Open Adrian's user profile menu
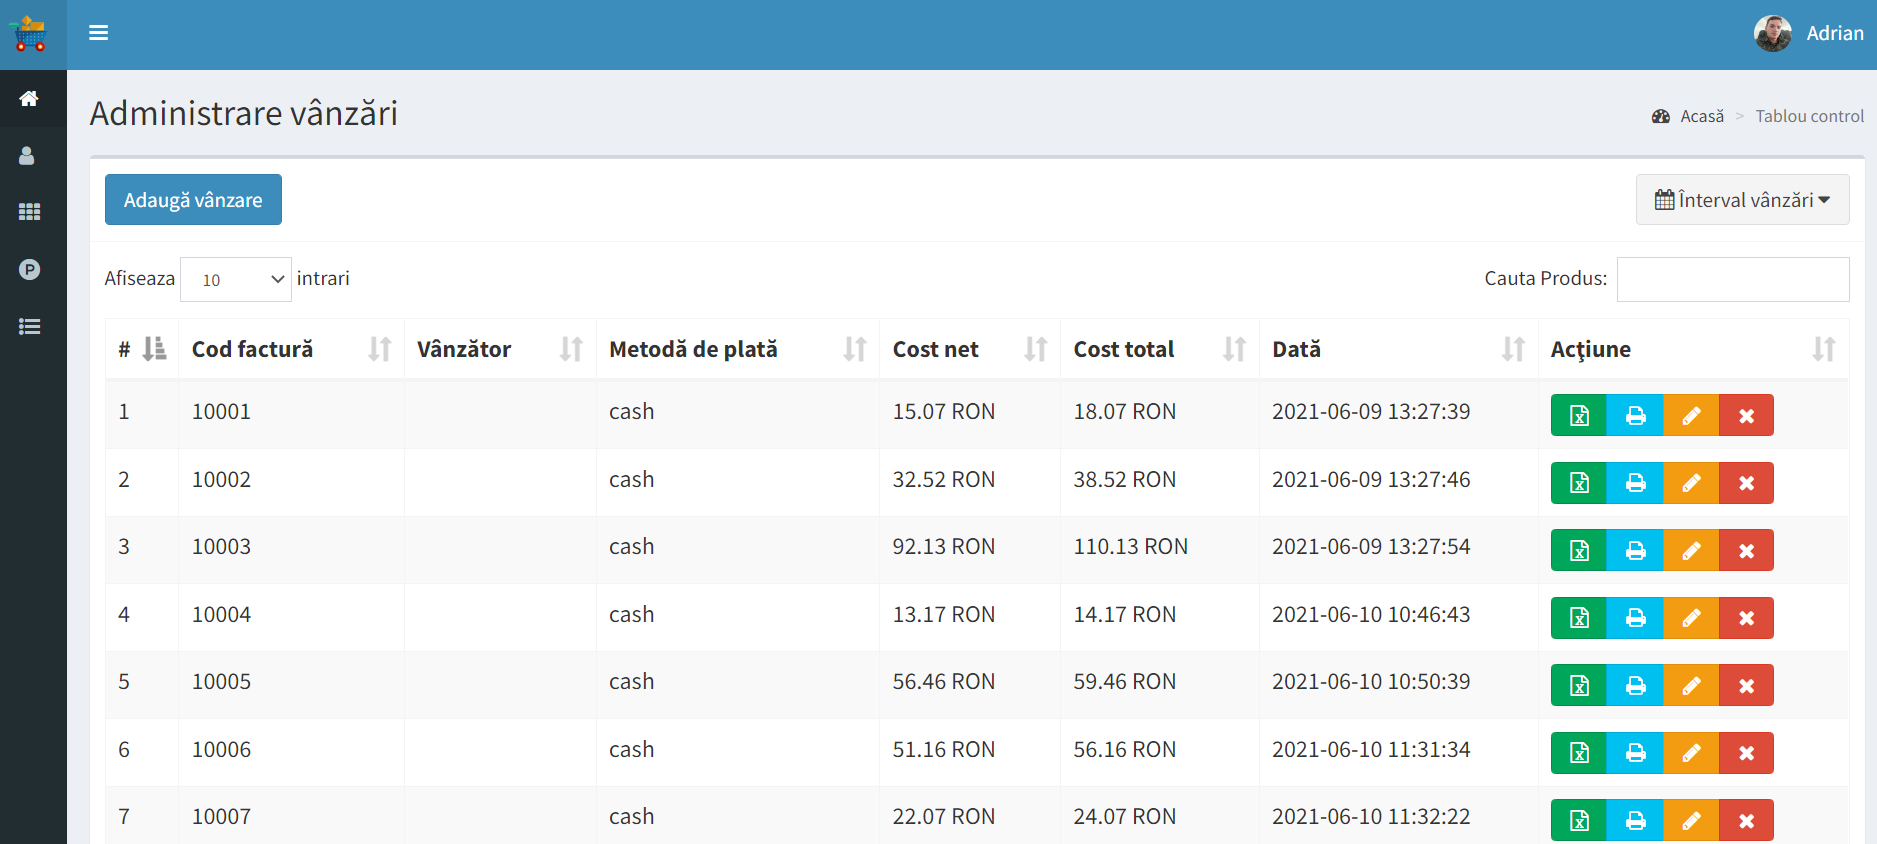Image resolution: width=1877 pixels, height=844 pixels. 1809,33
